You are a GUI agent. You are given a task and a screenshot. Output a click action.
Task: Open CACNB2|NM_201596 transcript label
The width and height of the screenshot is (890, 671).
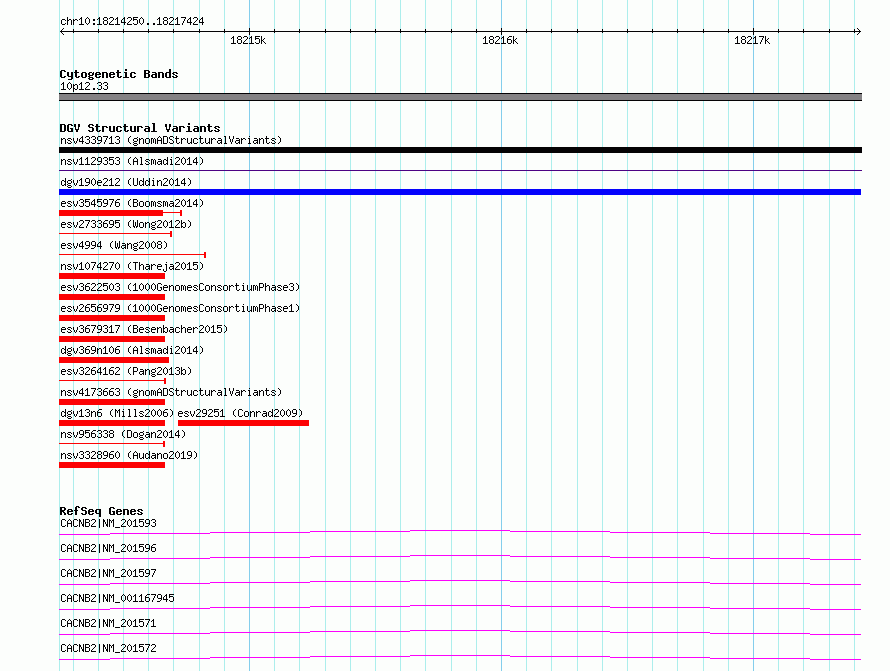[108, 548]
